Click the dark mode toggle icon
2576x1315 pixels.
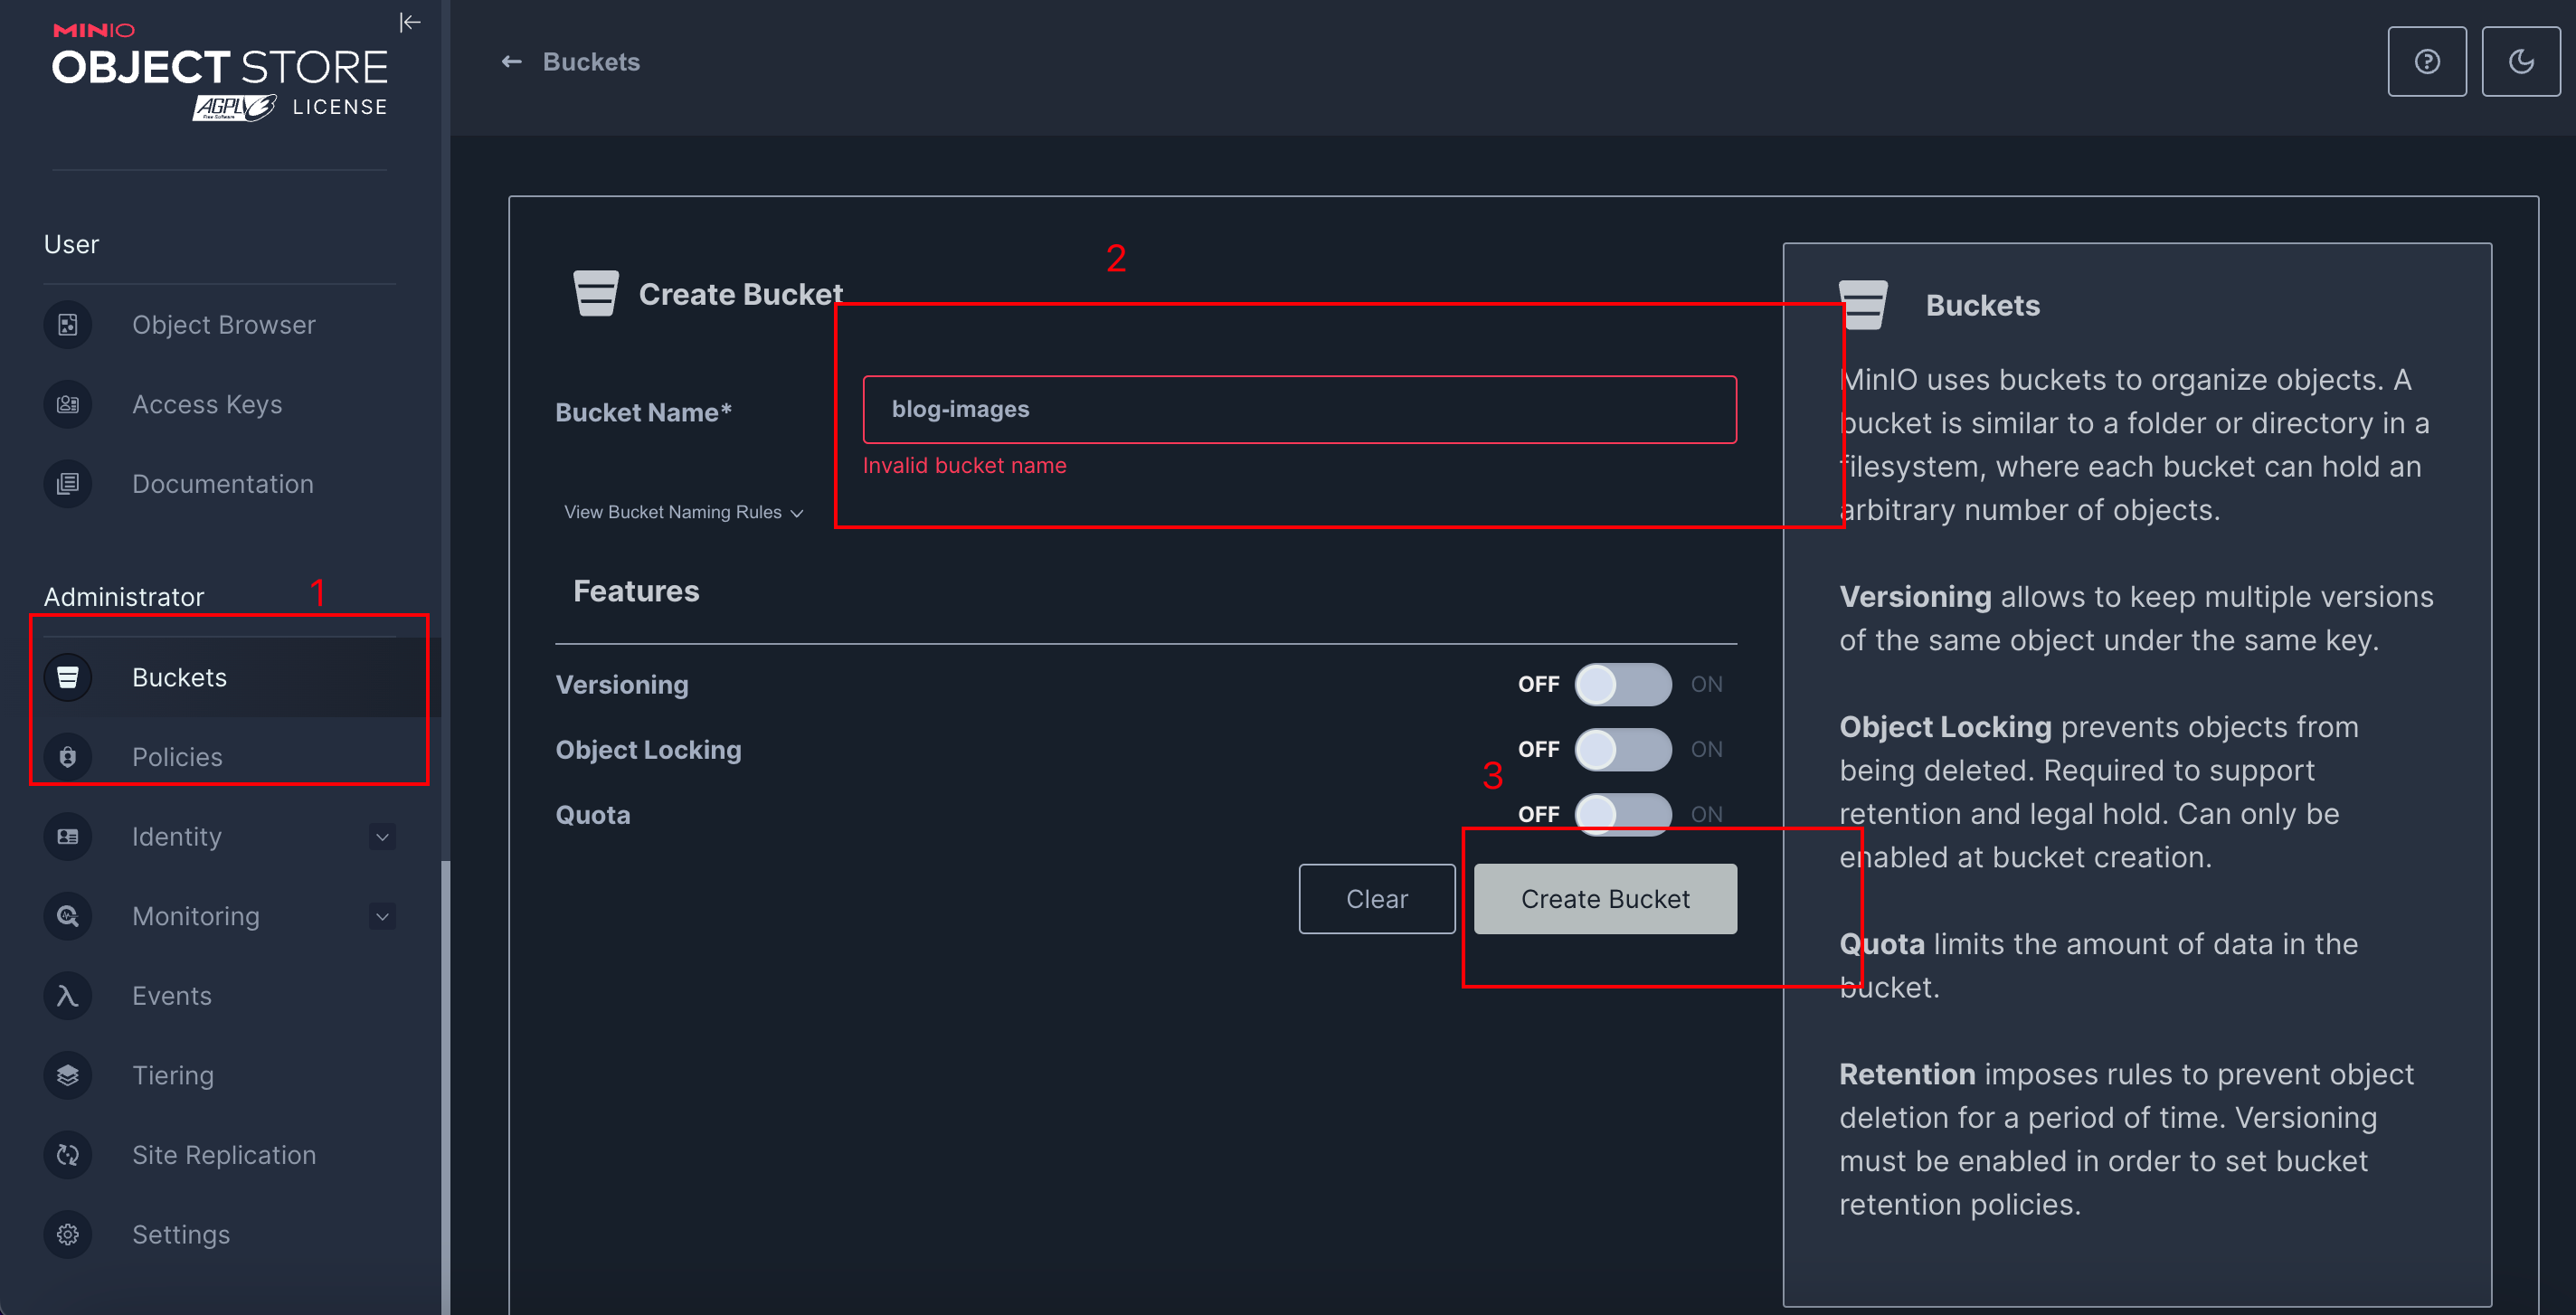coord(2519,62)
